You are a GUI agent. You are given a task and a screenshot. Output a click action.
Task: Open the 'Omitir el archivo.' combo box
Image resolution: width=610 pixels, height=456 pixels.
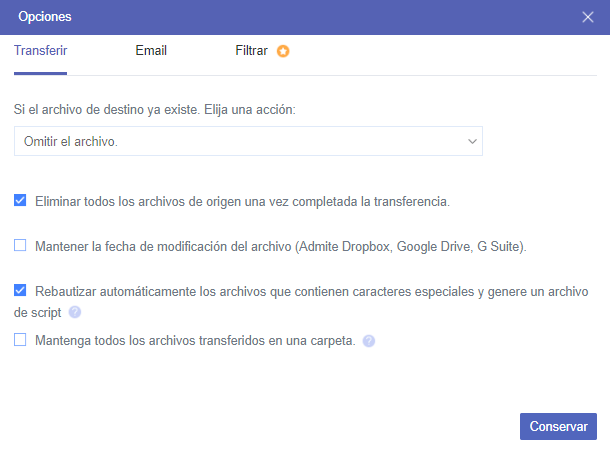240,142
